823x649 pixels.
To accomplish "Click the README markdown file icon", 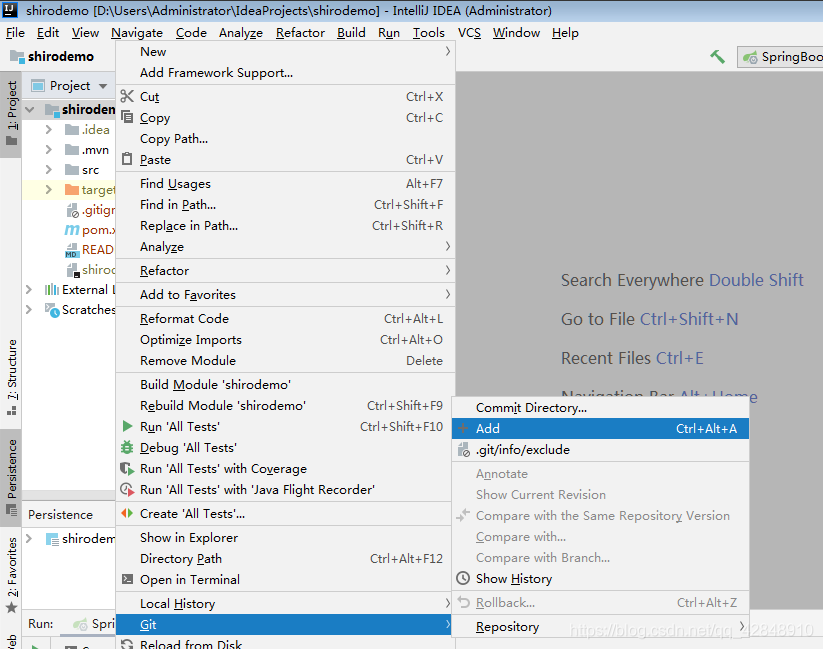I will (x=71, y=250).
